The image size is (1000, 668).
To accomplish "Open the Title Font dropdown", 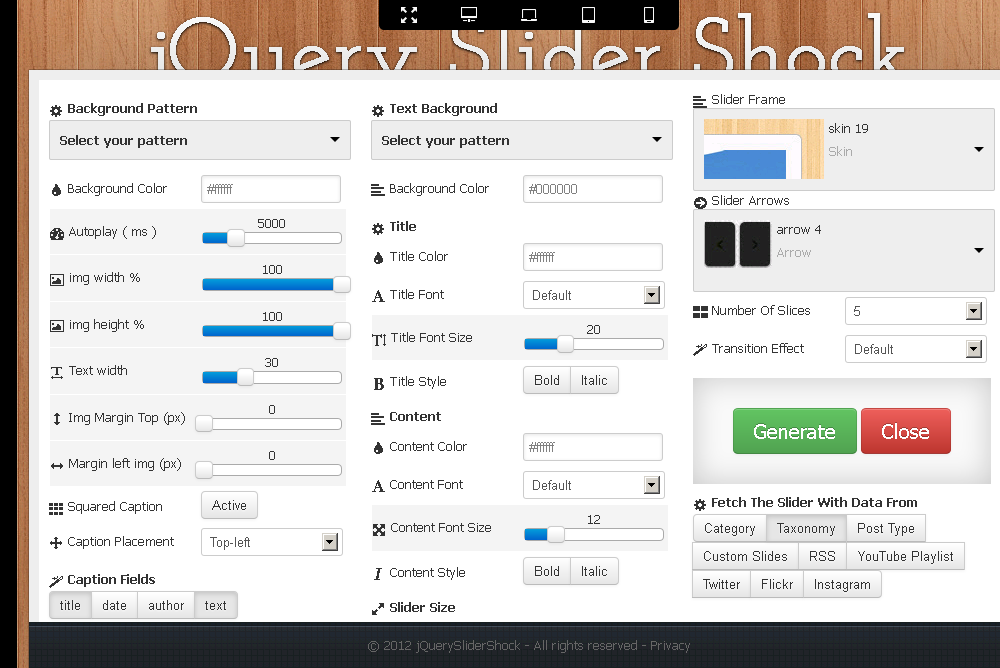I will click(x=593, y=295).
